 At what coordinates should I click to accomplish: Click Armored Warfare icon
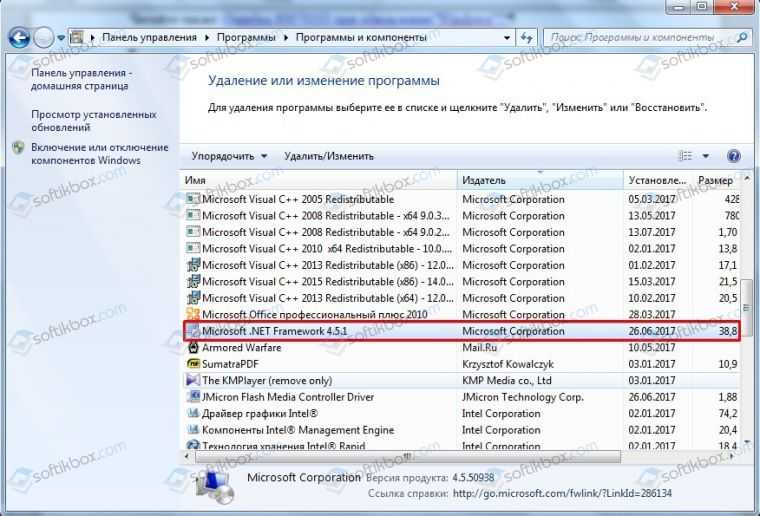click(x=193, y=347)
